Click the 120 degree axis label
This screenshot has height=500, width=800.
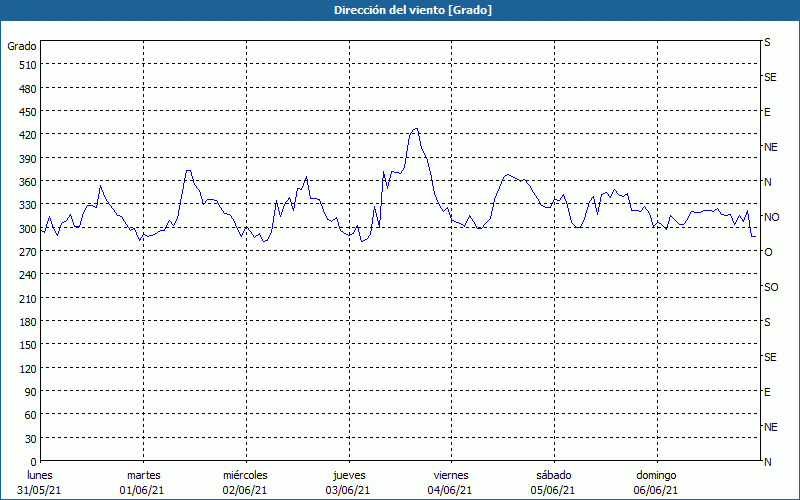pyautogui.click(x=29, y=368)
